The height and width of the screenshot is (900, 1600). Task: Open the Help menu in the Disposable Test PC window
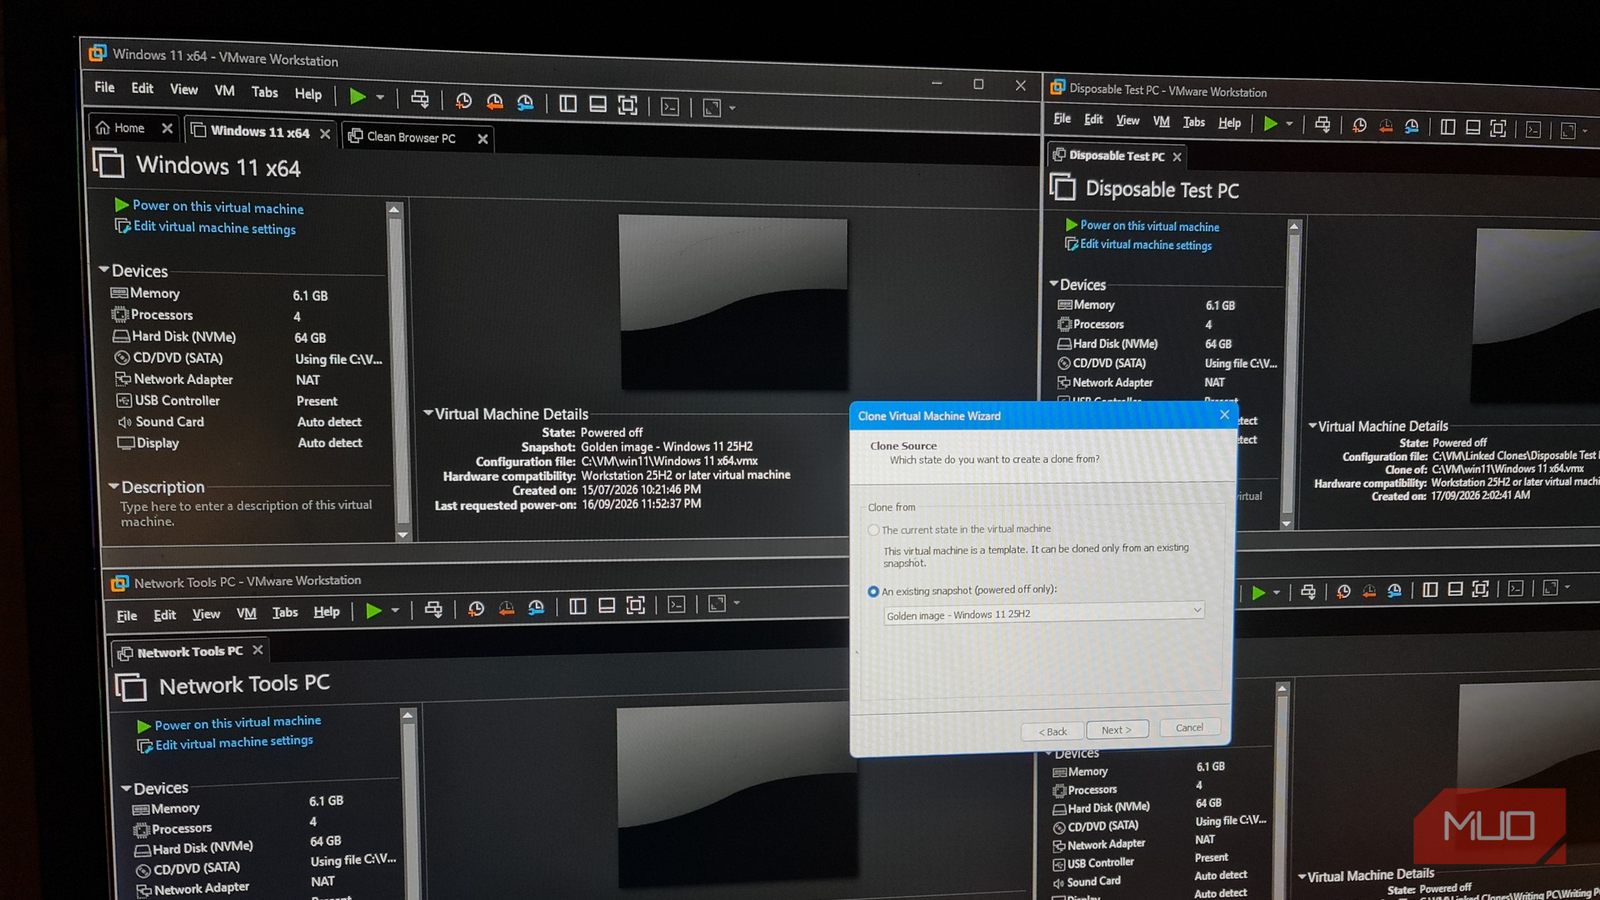coord(1229,122)
